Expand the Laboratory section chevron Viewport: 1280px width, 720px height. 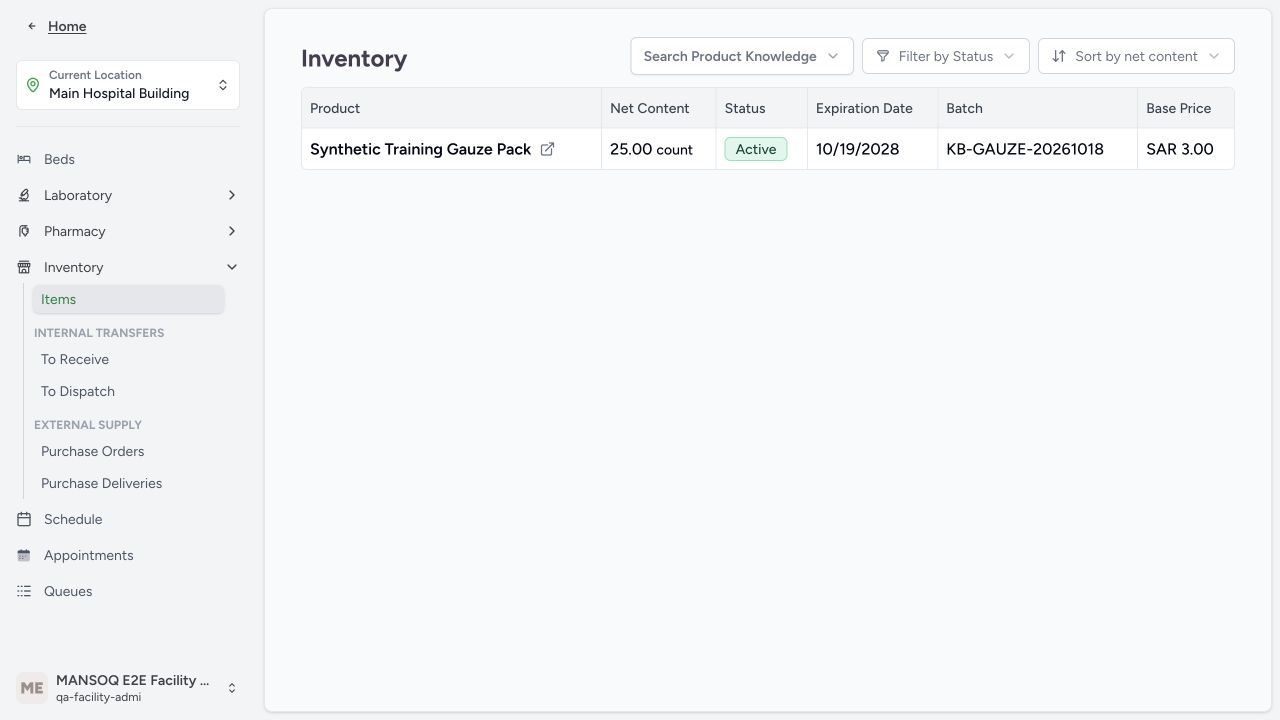click(232, 195)
